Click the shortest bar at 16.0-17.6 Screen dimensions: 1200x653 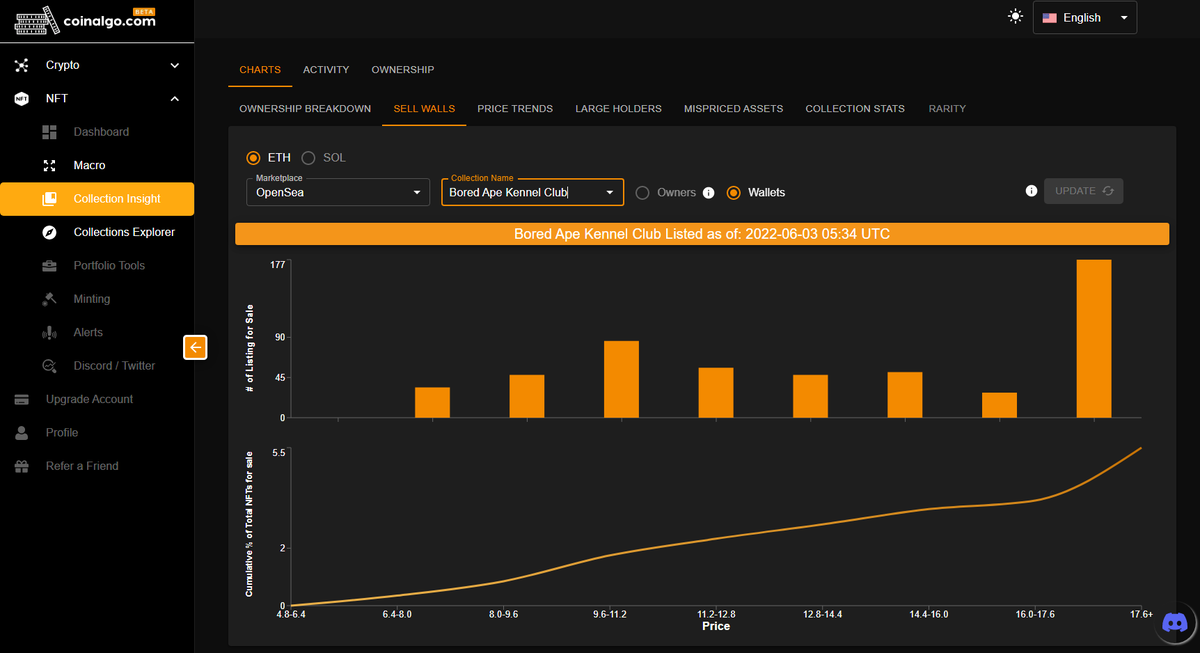tap(999, 405)
